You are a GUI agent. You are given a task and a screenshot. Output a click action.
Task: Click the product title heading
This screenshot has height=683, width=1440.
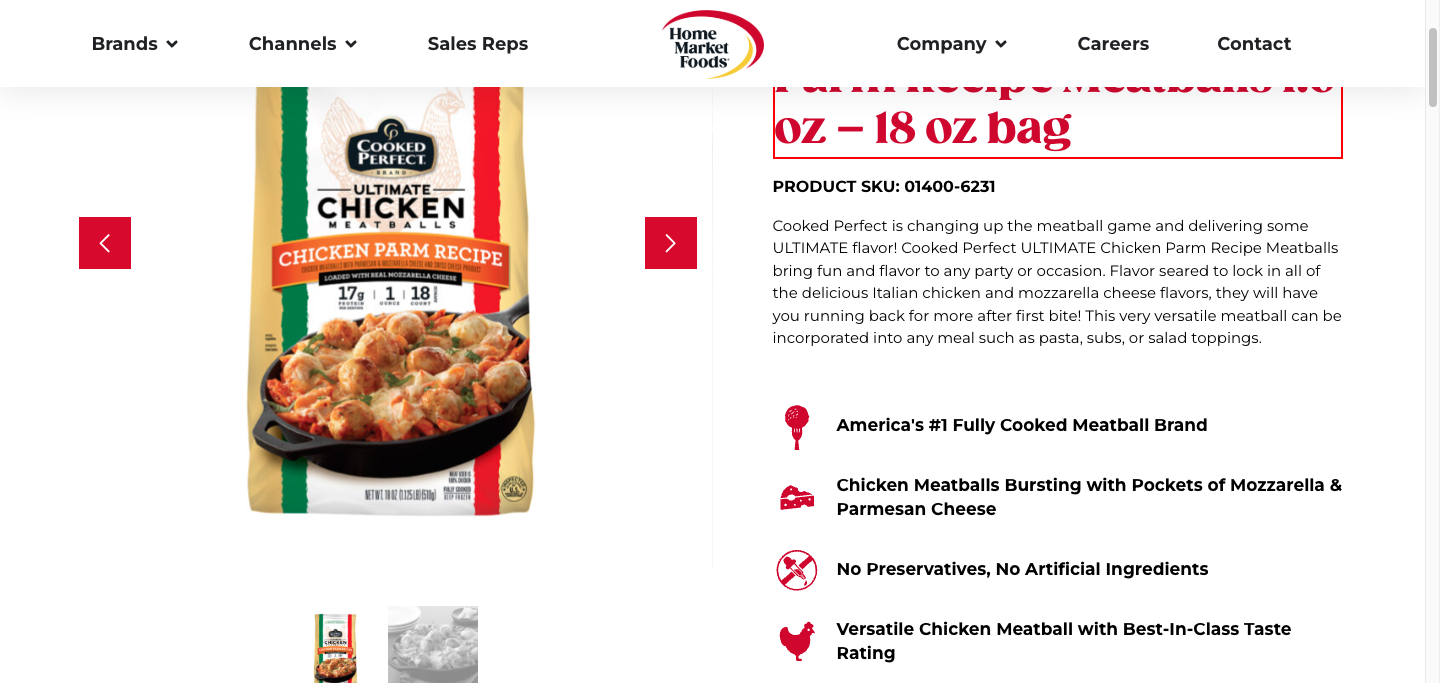[x=1057, y=118]
